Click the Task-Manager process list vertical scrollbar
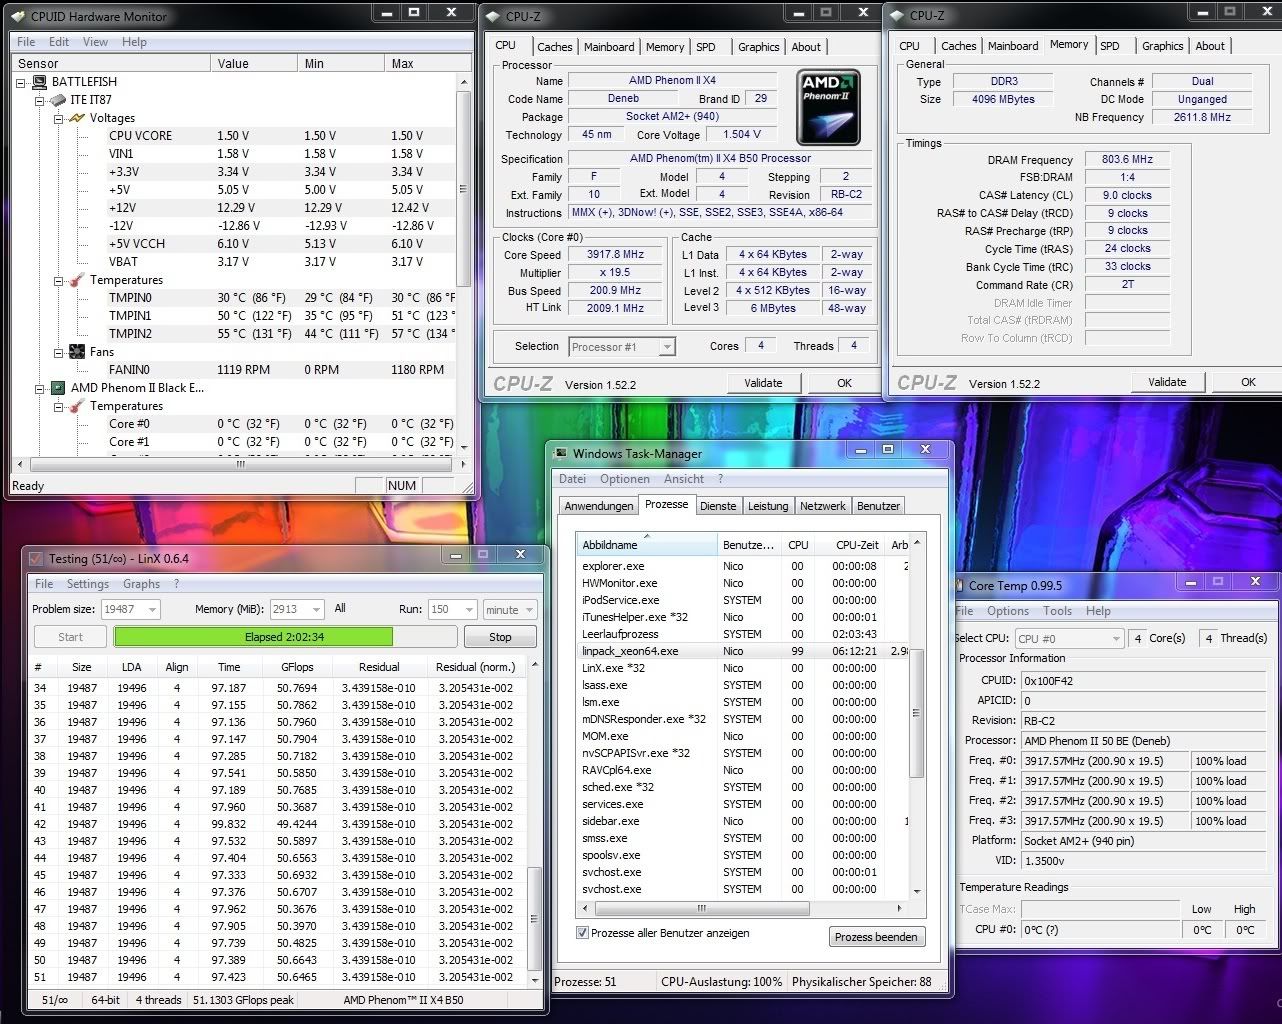The image size is (1282, 1024). [915, 714]
